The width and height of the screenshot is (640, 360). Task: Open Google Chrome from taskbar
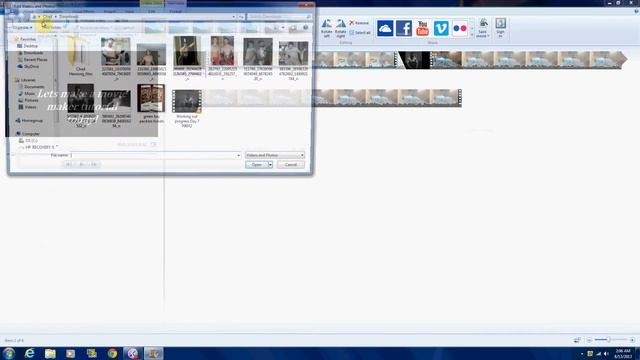coord(112,353)
